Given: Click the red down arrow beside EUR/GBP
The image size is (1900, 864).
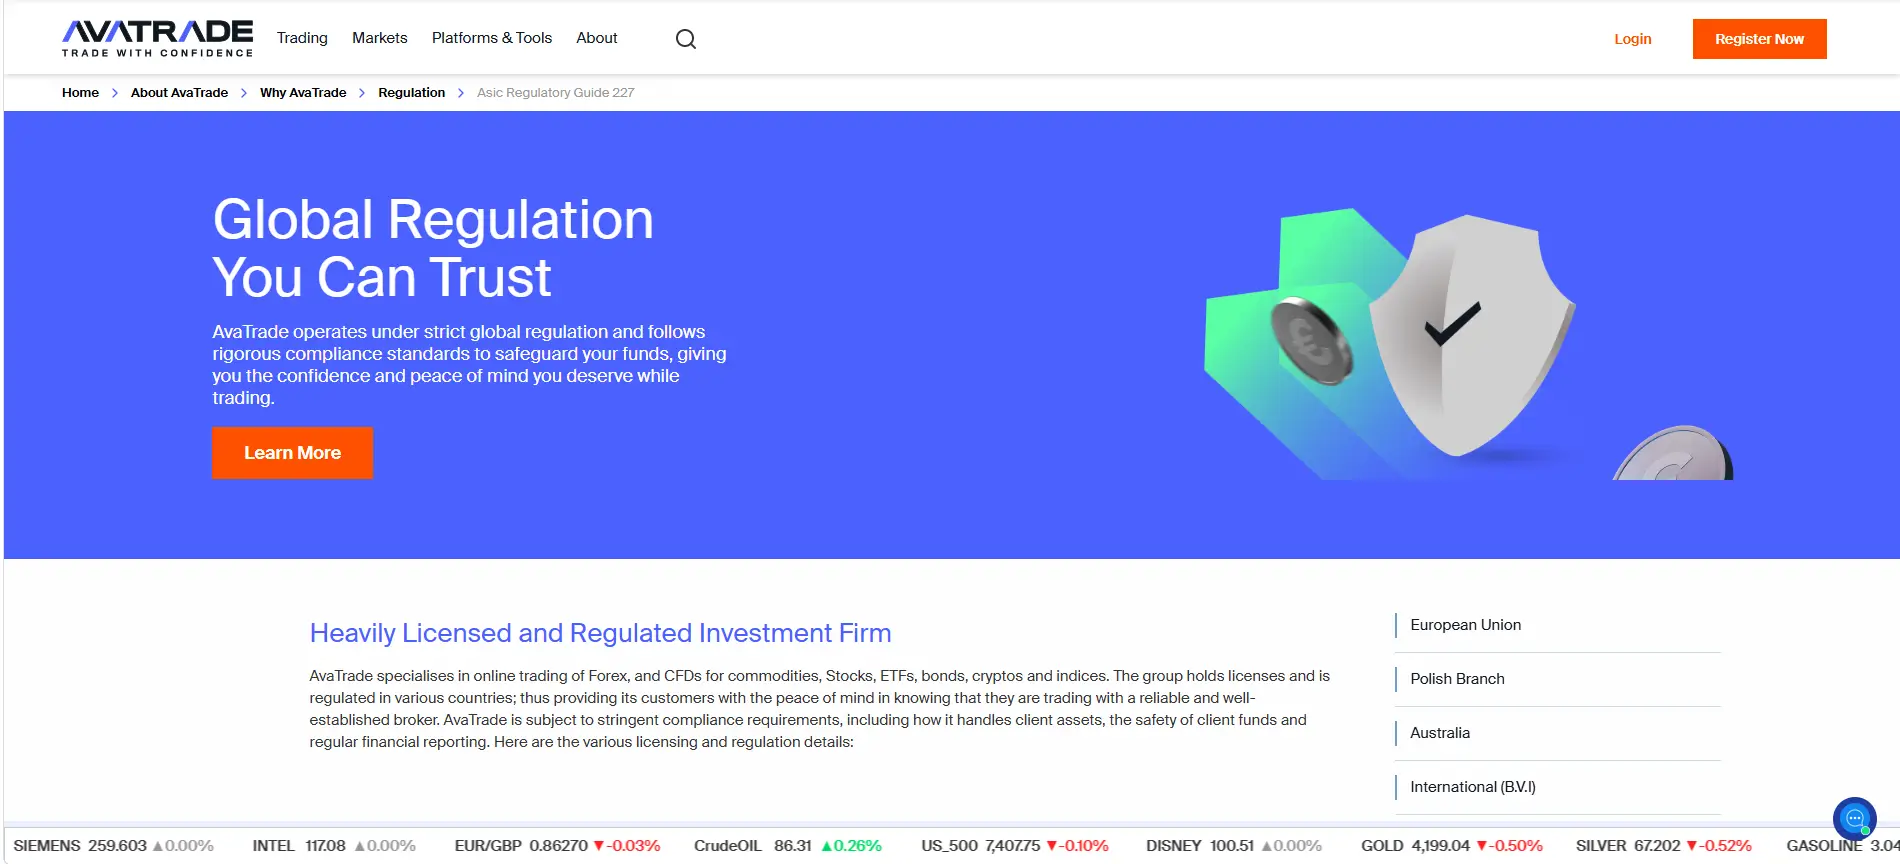Looking at the screenshot, I should [599, 846].
